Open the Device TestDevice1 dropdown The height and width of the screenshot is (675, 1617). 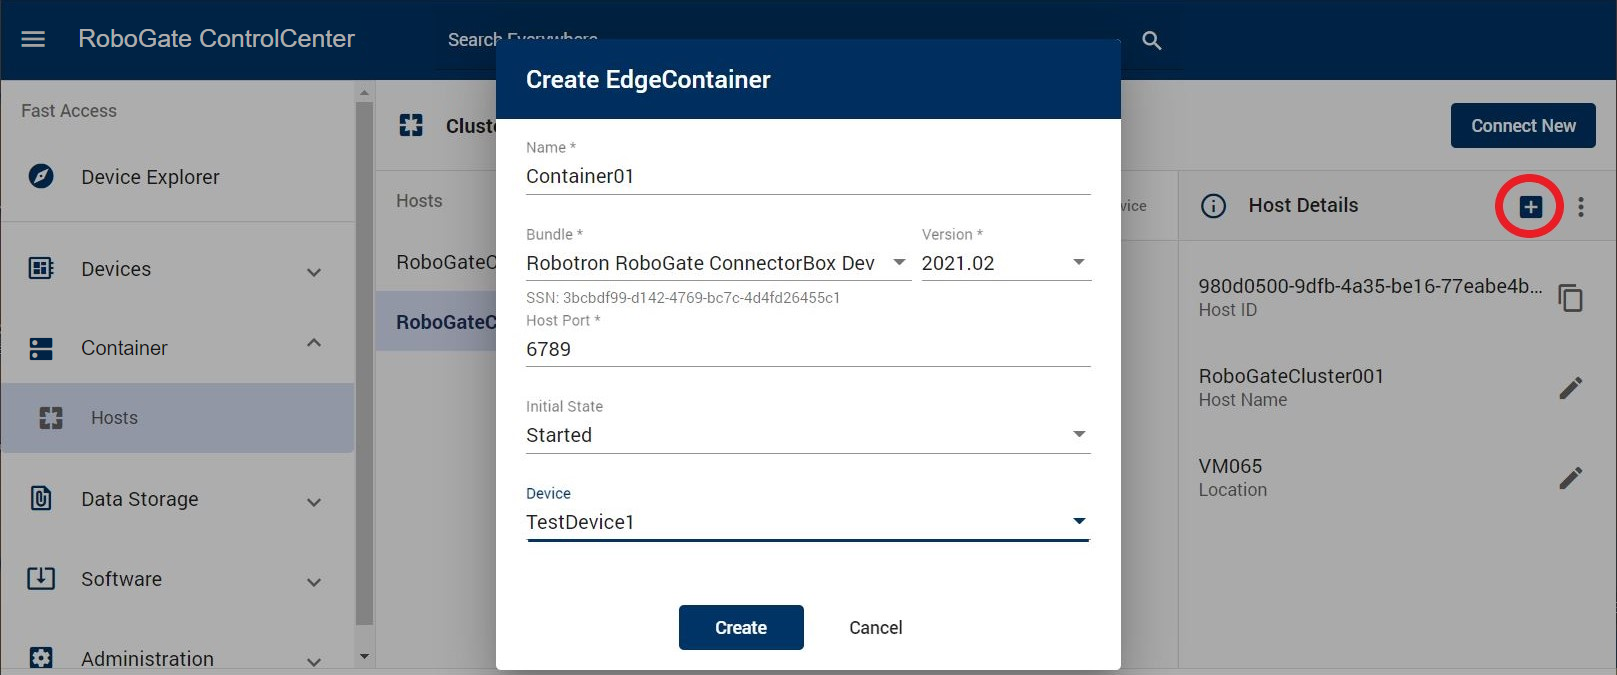pos(1078,522)
